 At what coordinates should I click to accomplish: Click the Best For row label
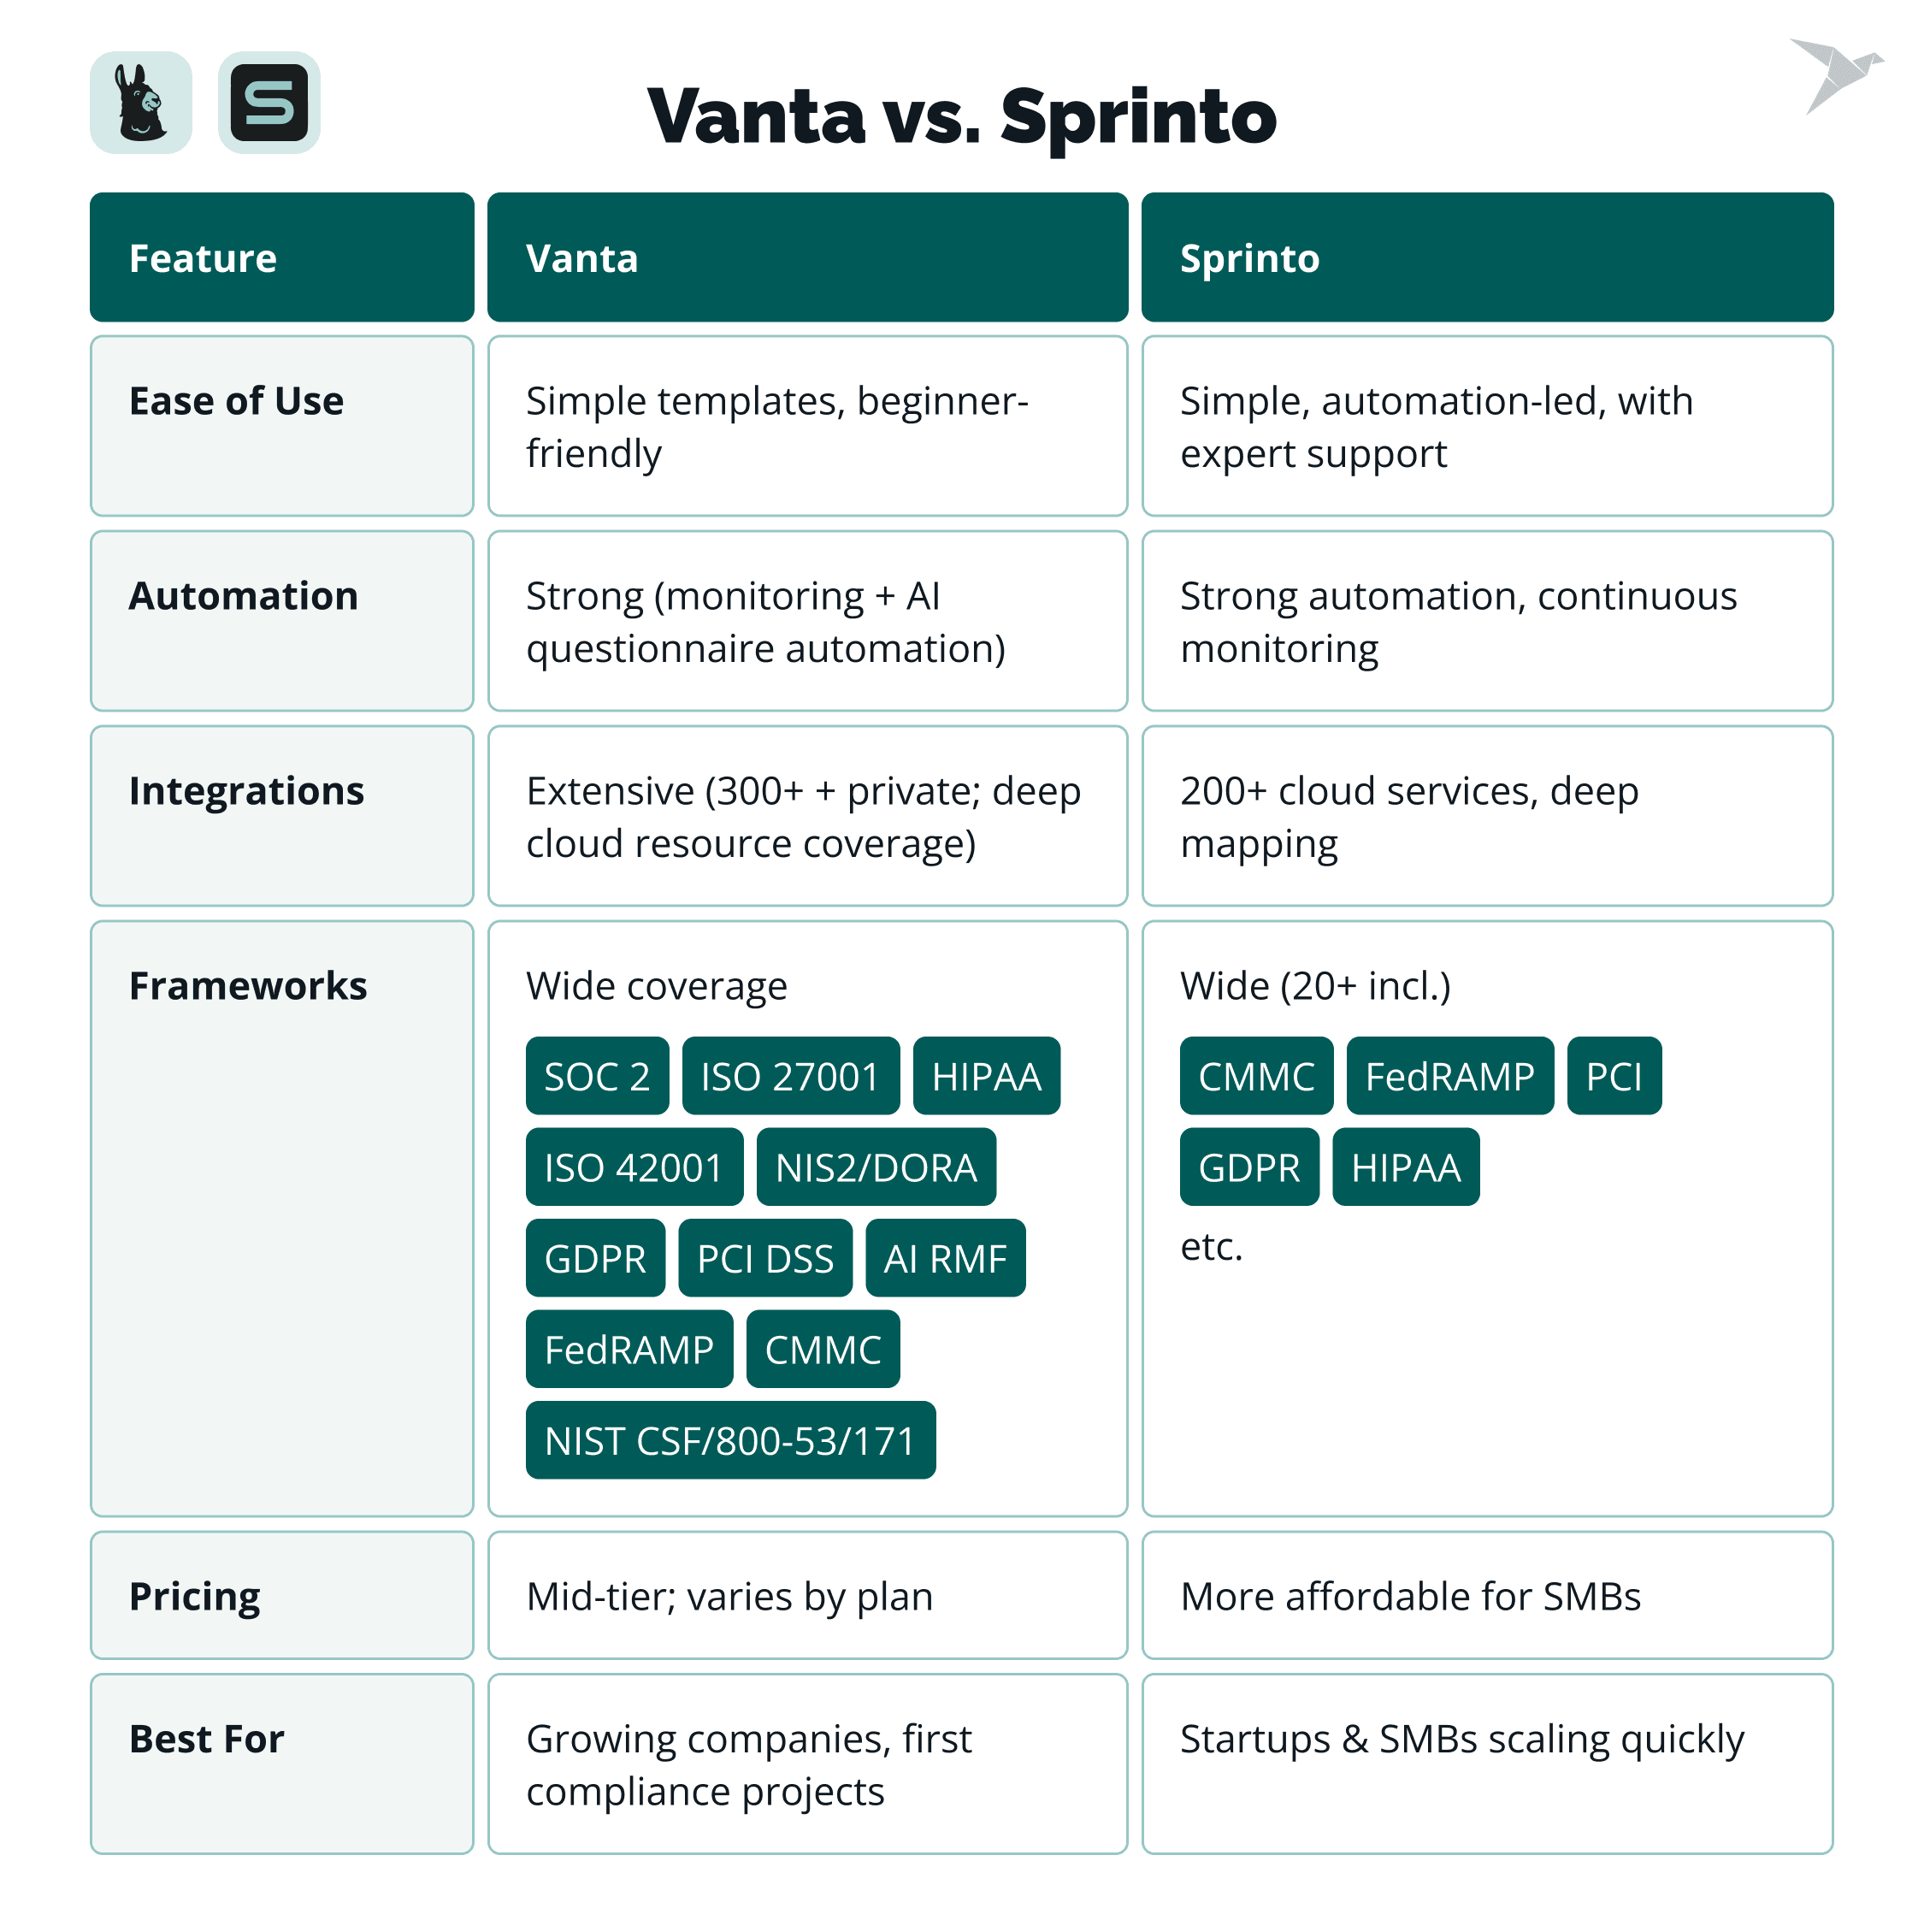[x=207, y=1739]
